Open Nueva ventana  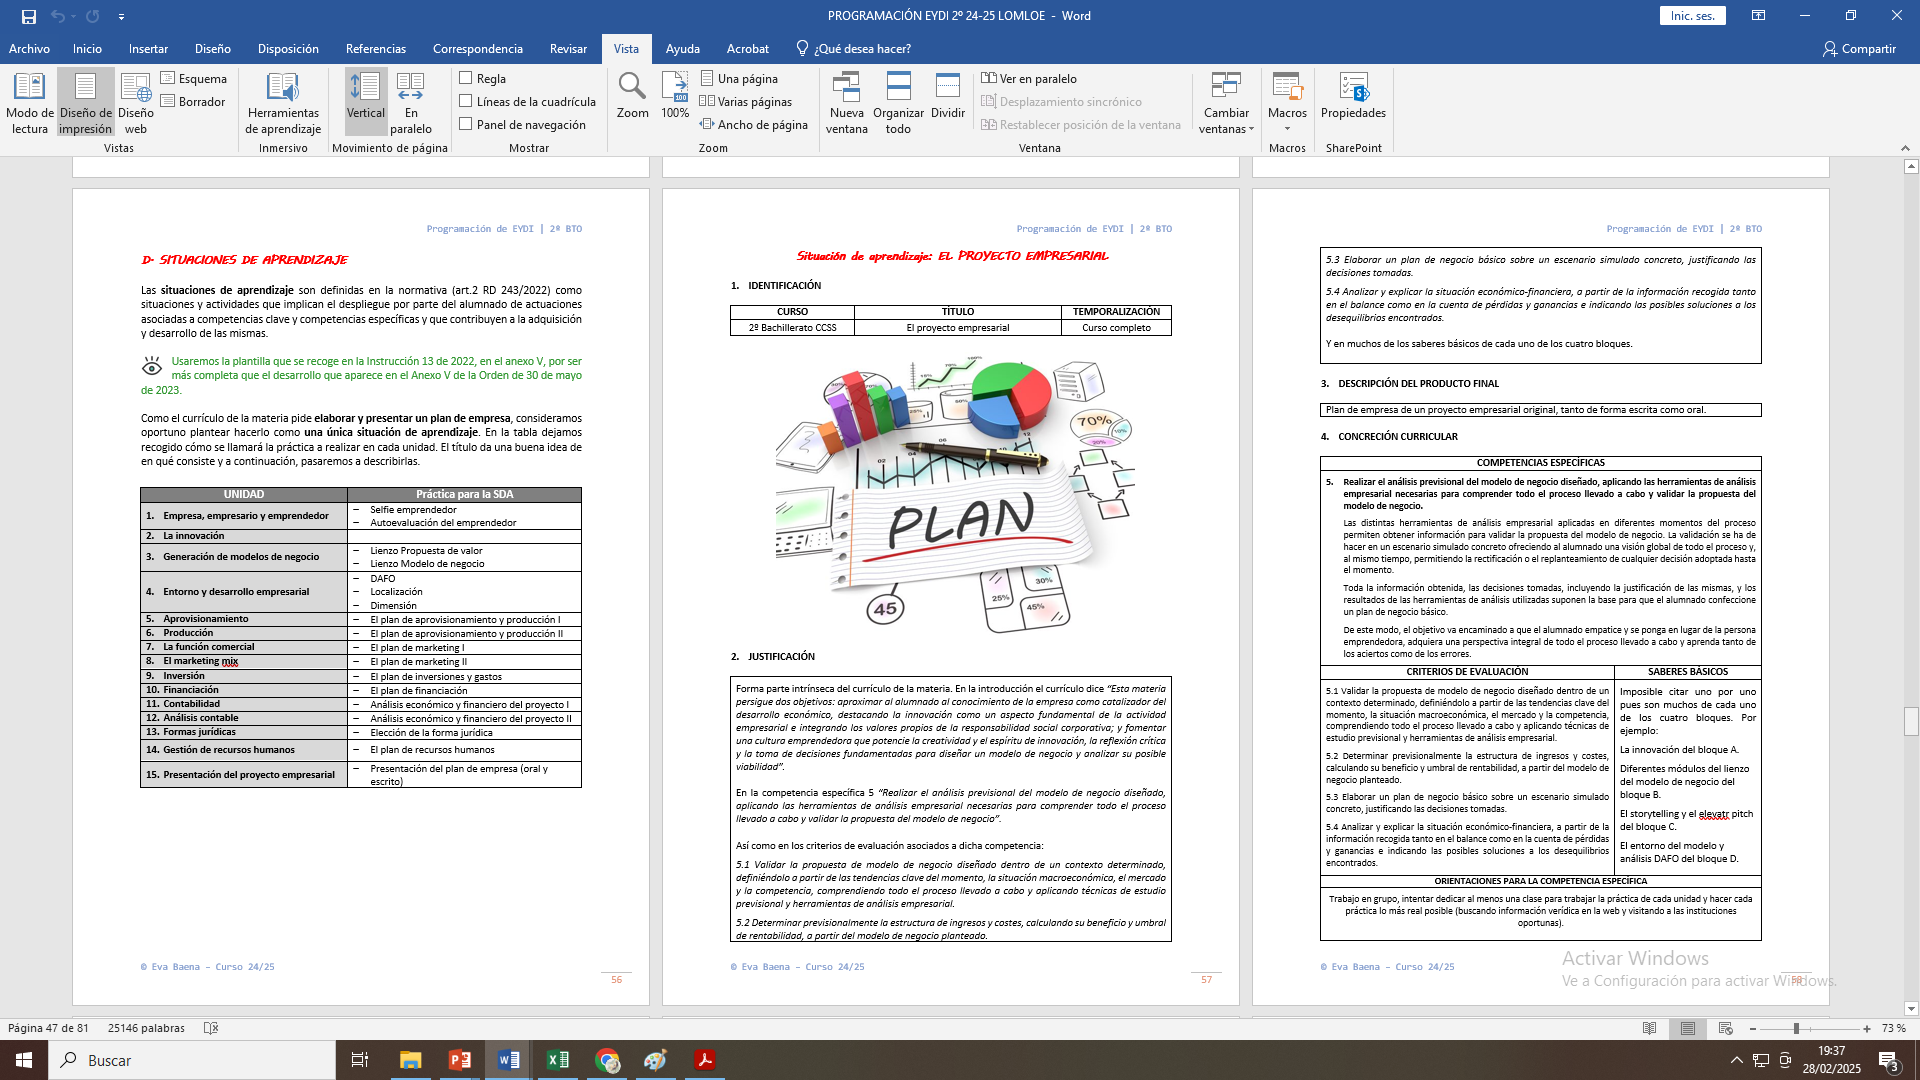click(846, 101)
